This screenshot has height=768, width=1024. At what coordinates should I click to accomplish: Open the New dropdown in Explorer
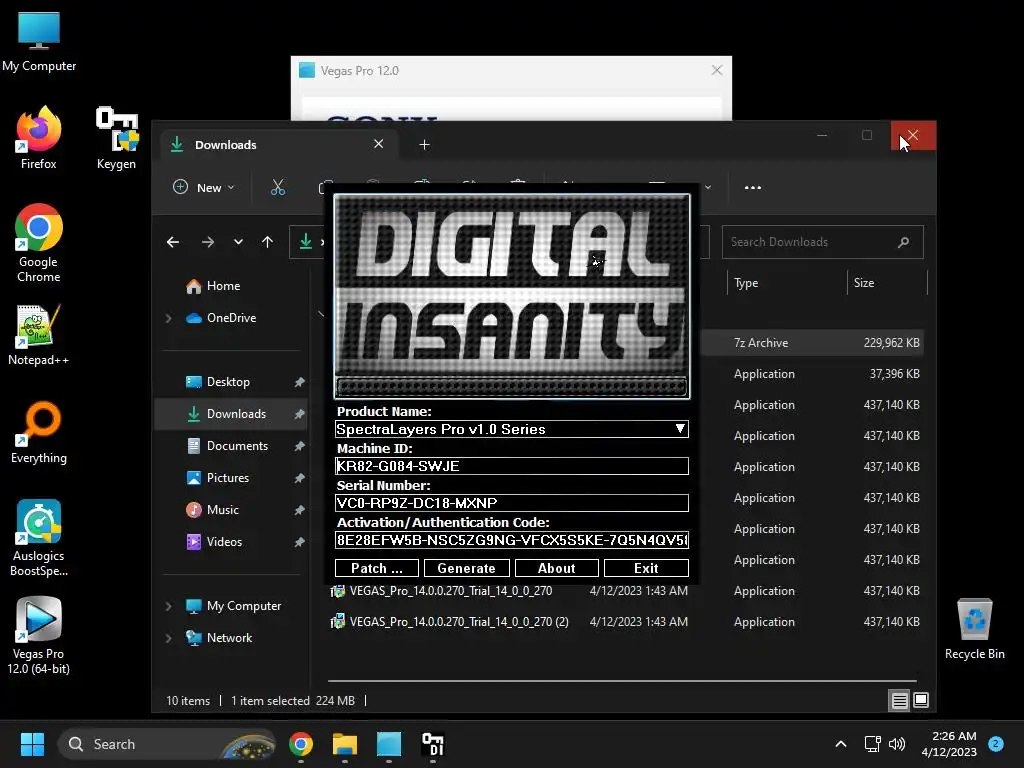[x=204, y=188]
